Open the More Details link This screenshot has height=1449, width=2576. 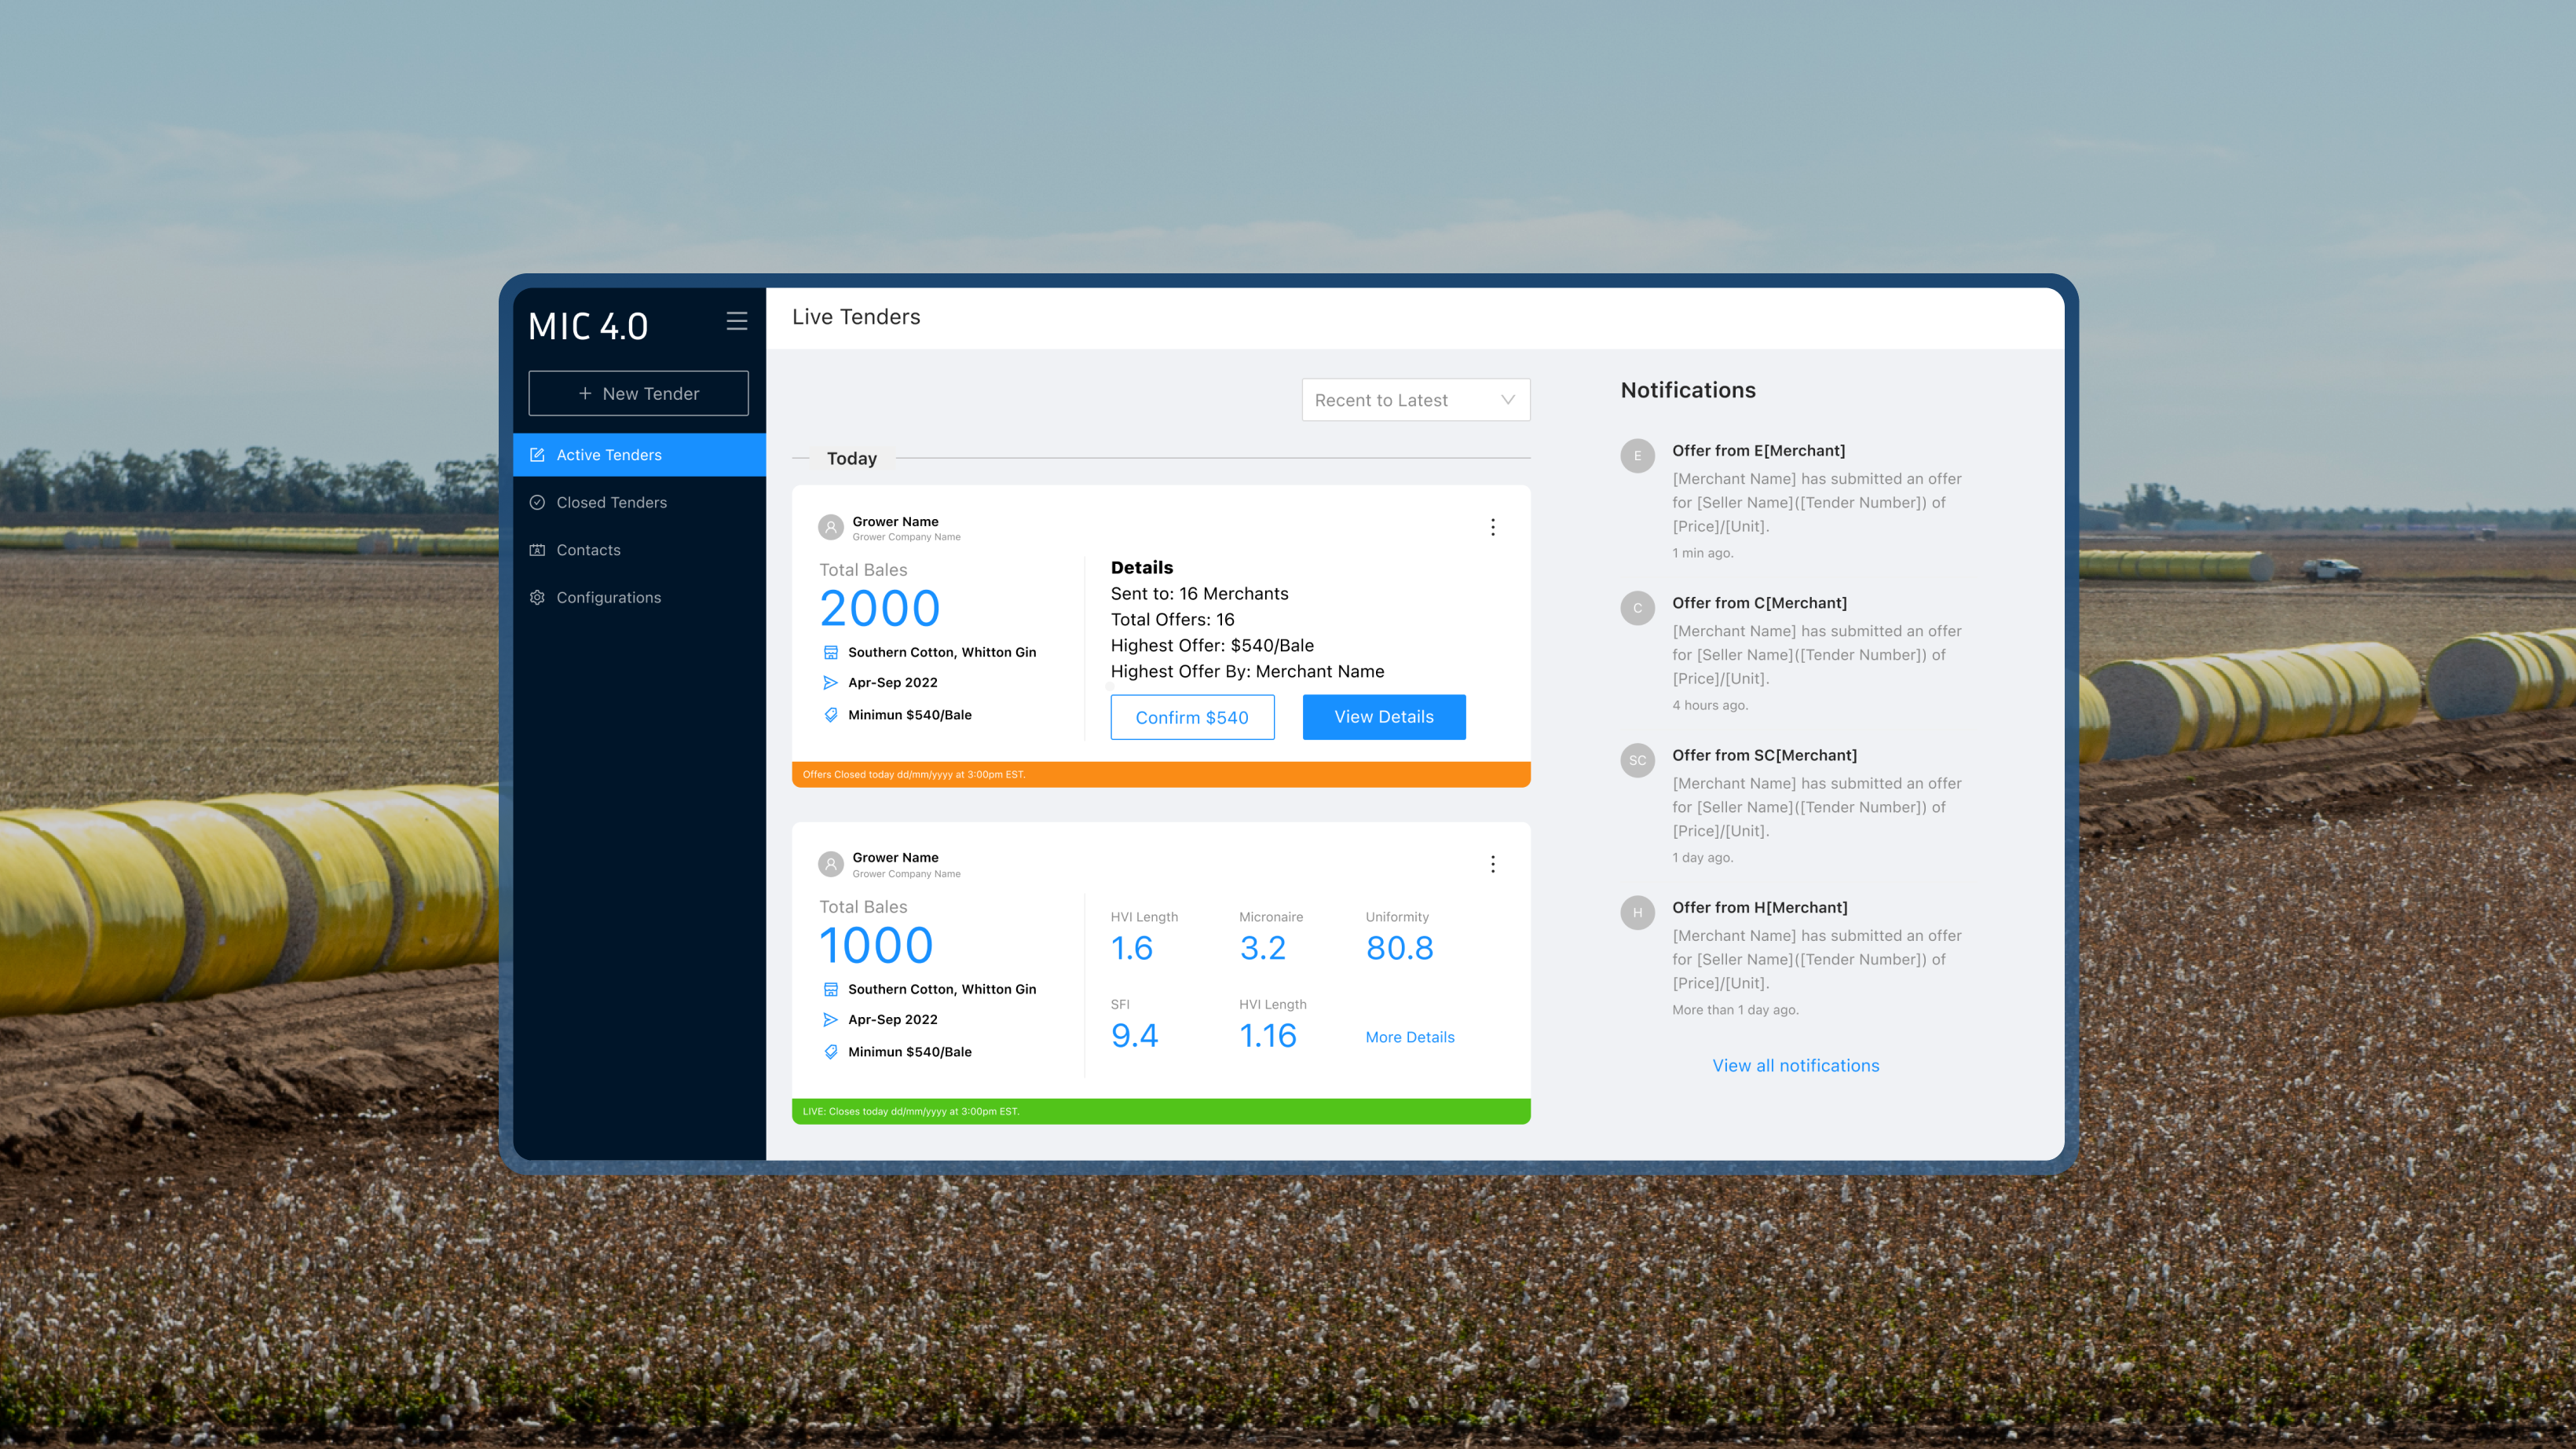(x=1410, y=1037)
